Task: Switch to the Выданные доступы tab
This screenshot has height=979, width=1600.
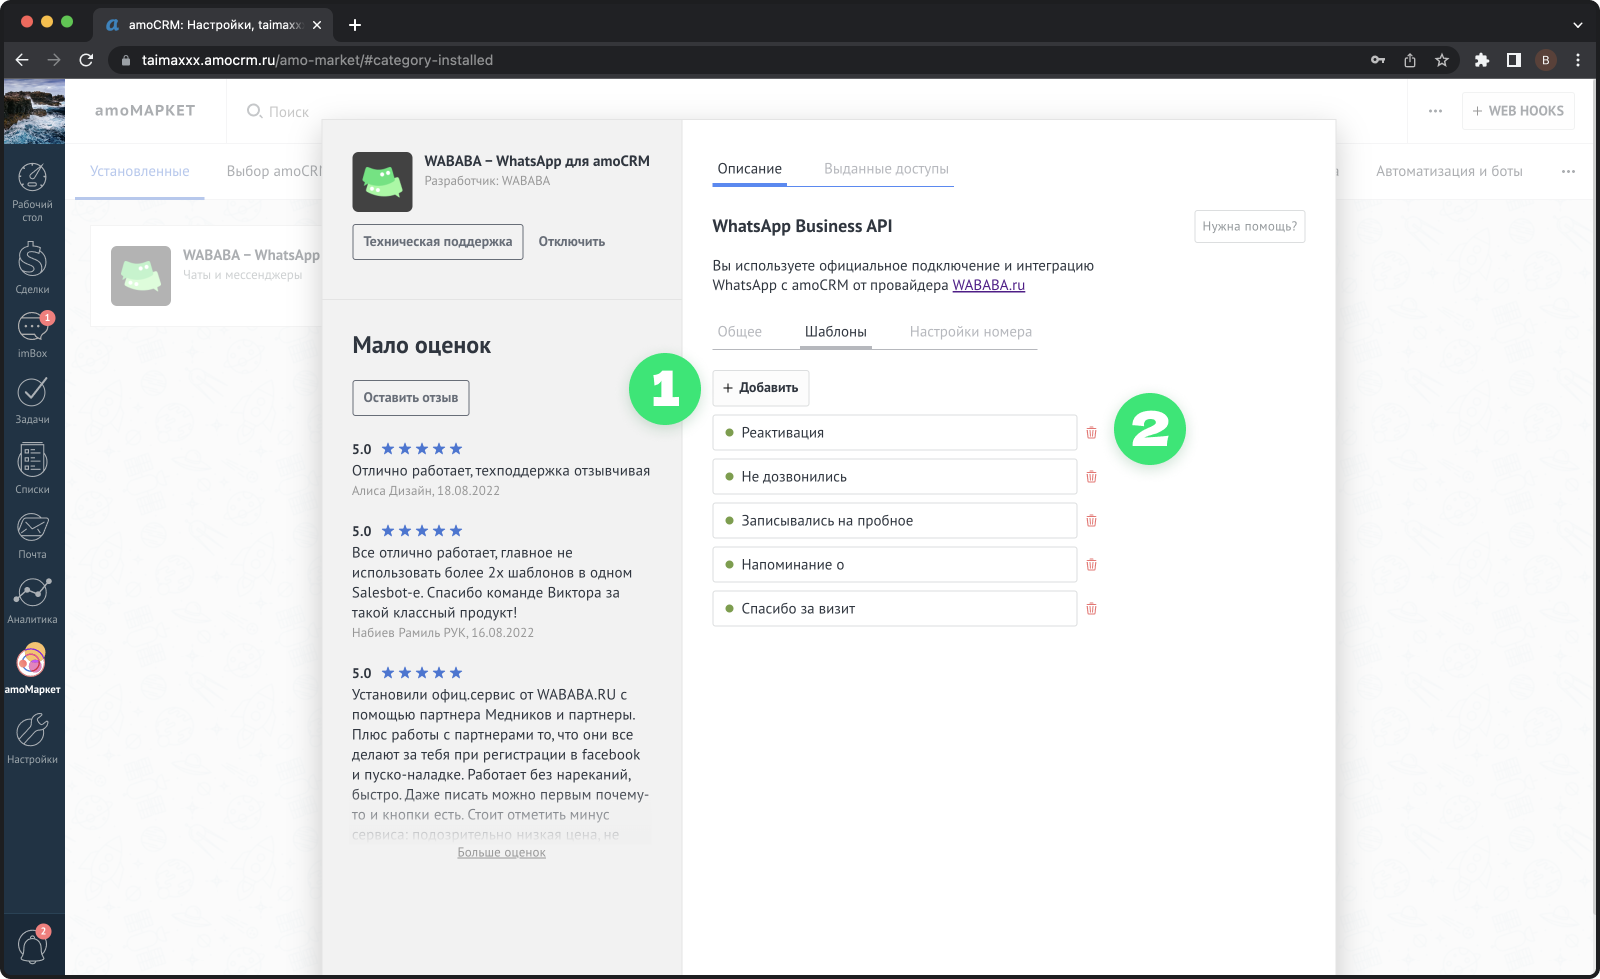Action: [886, 169]
